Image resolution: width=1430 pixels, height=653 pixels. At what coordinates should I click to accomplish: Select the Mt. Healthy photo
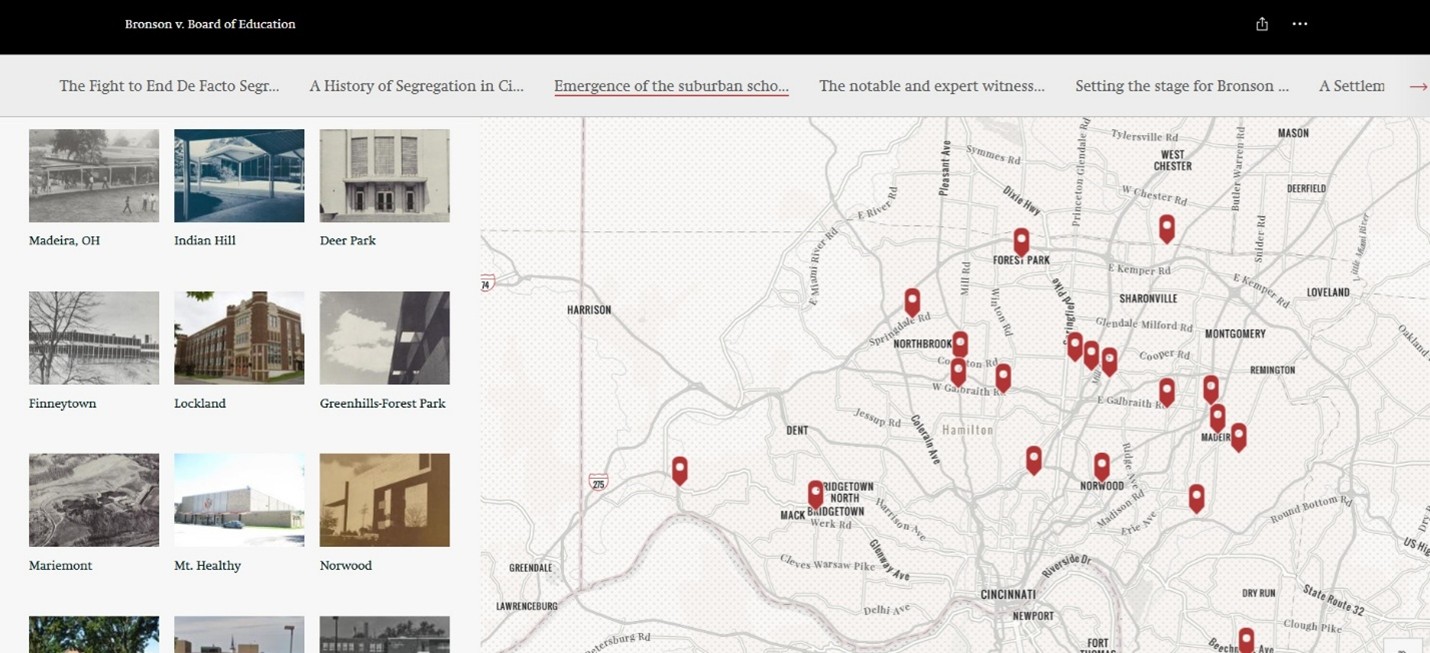238,500
